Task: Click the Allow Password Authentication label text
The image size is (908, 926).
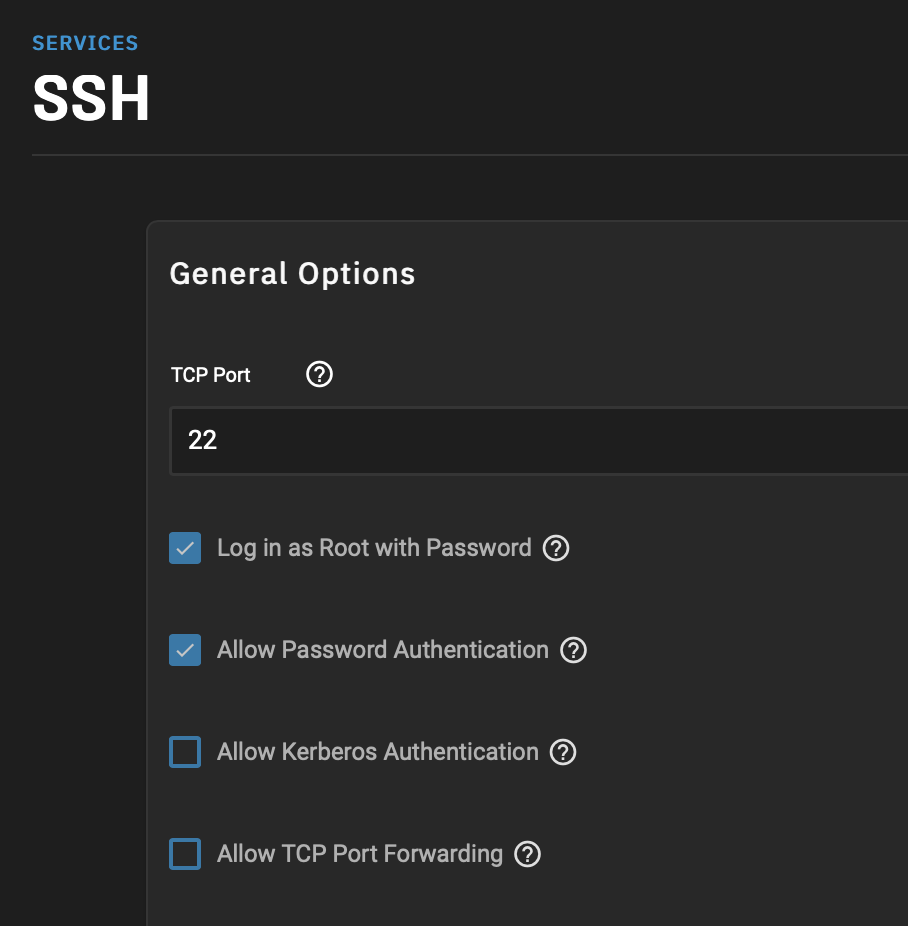Action: (x=383, y=650)
